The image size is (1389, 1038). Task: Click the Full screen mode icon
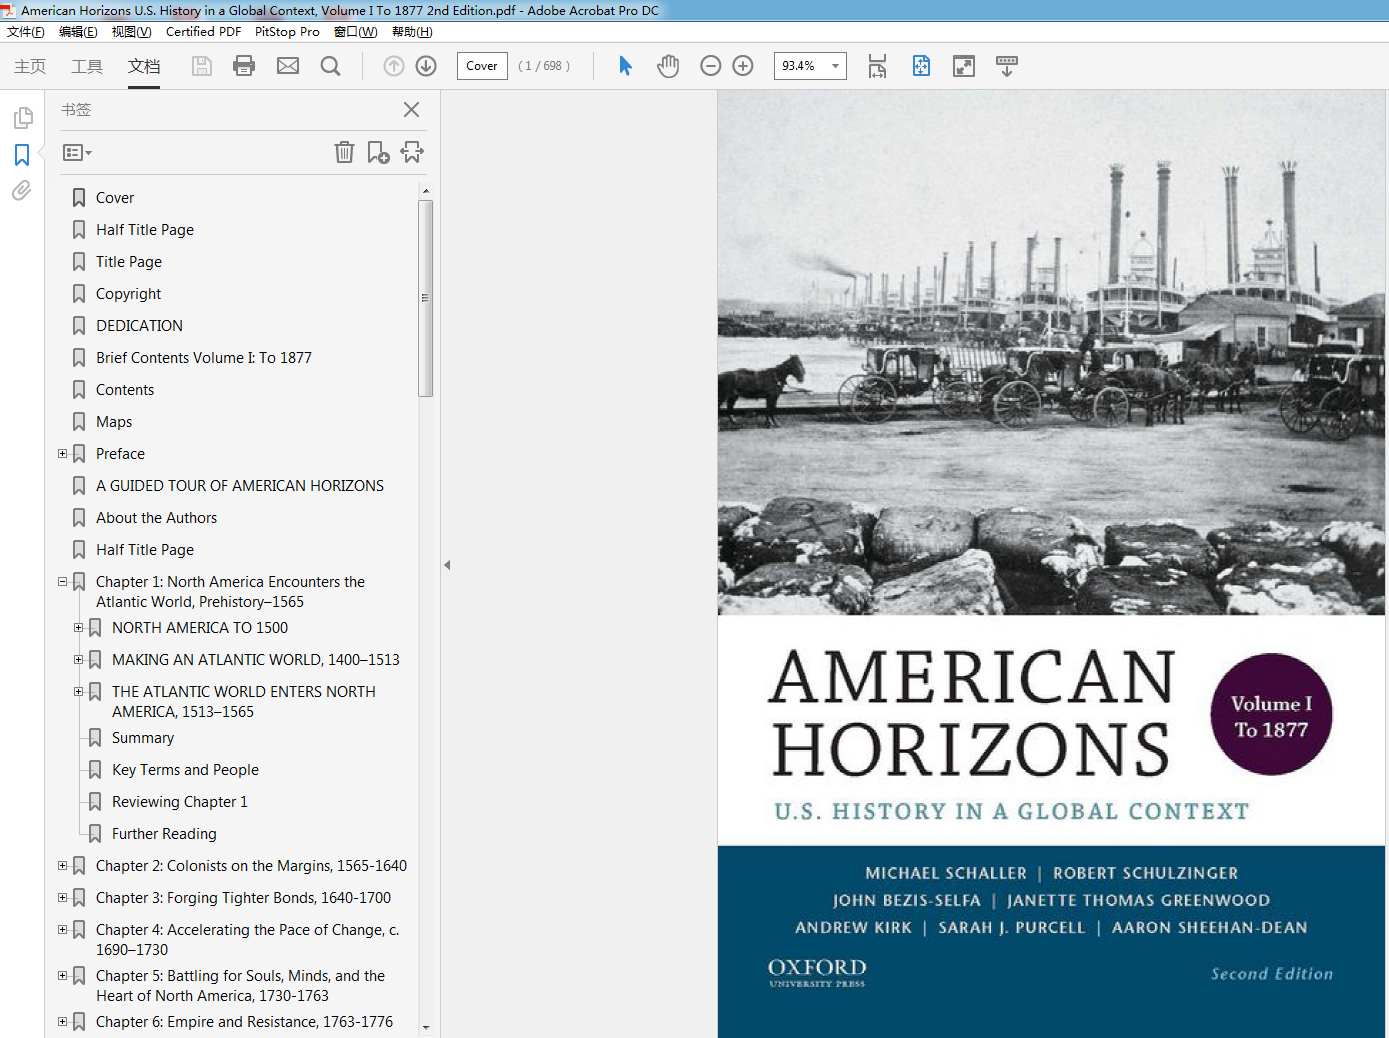click(x=964, y=66)
